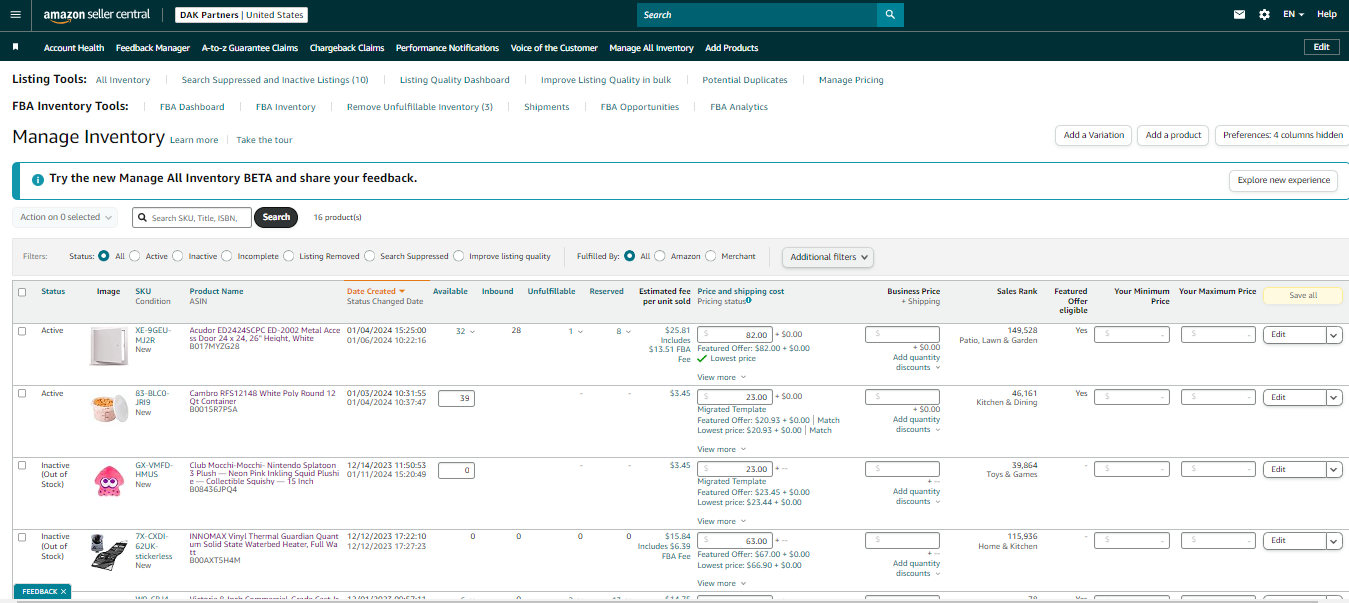Tick the select-all checkbox in table header
The height and width of the screenshot is (603, 1349).
pos(22,292)
